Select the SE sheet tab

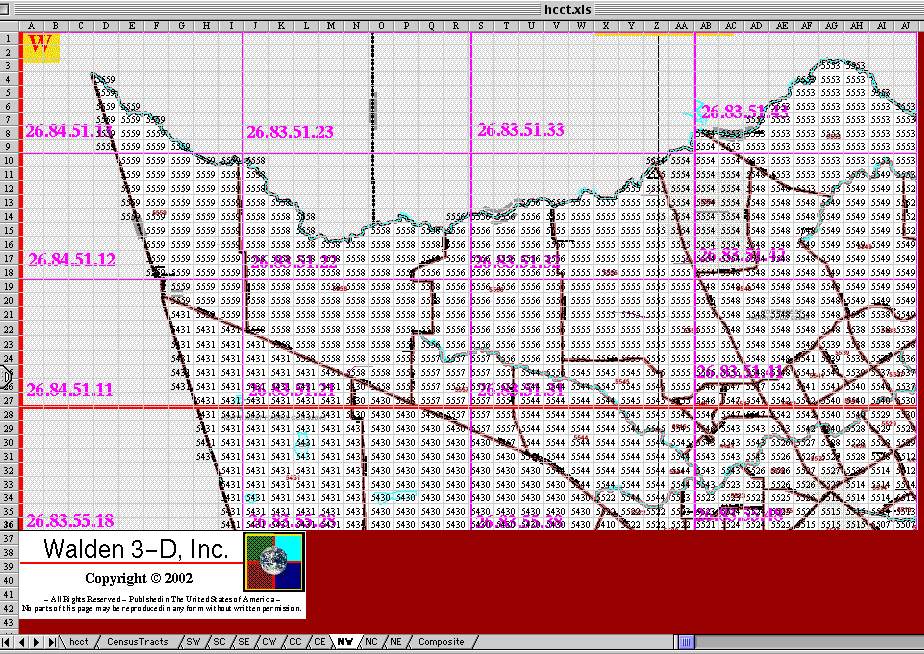click(244, 642)
